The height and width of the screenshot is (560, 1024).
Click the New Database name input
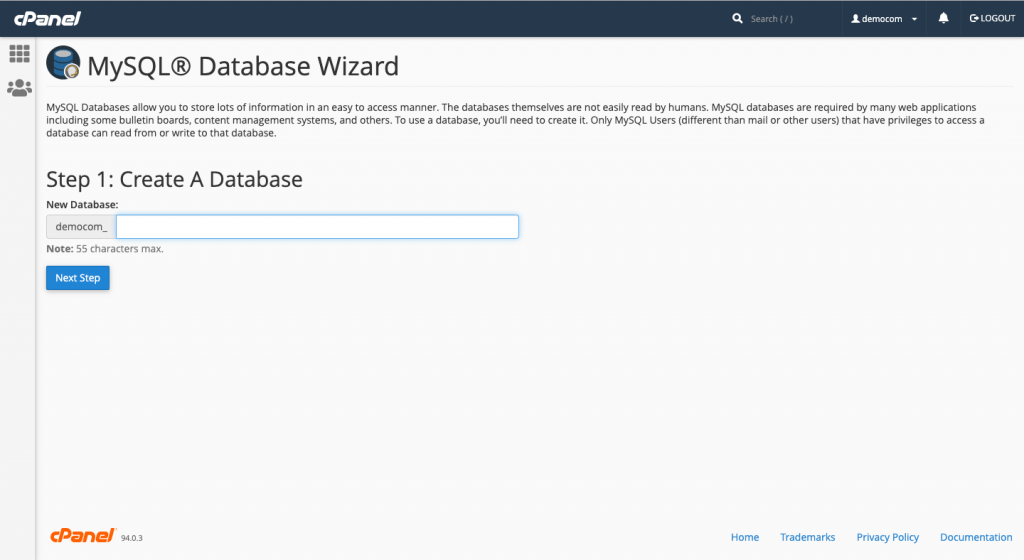pyautogui.click(x=317, y=226)
